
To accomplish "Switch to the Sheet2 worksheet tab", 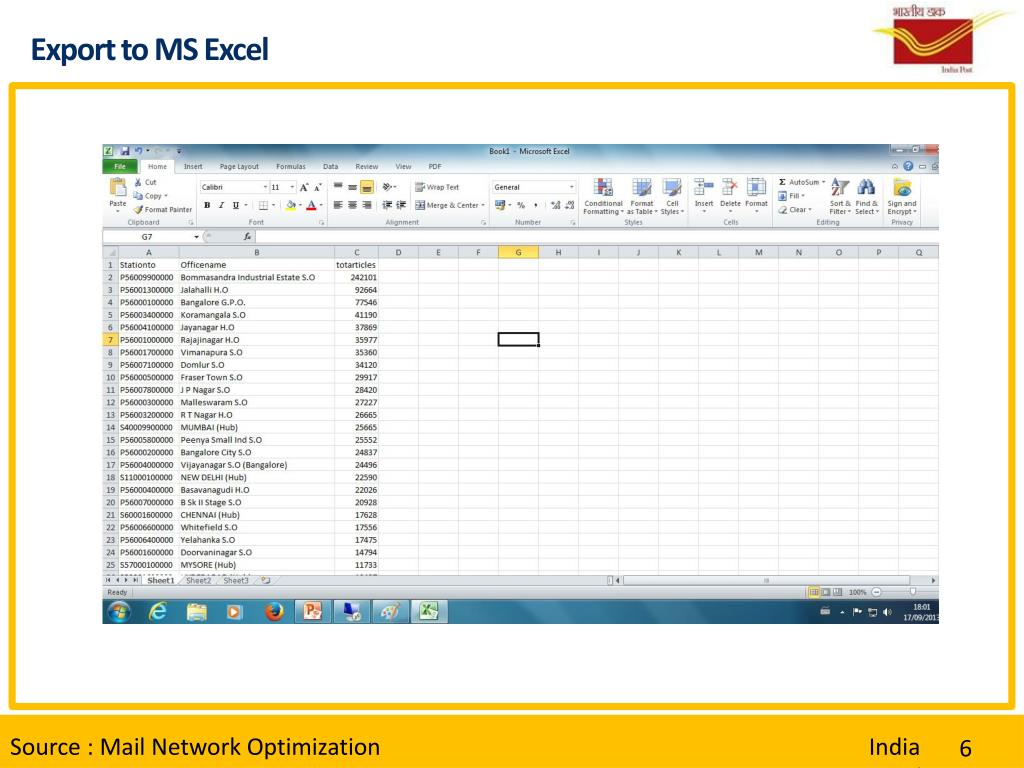I will point(199,580).
